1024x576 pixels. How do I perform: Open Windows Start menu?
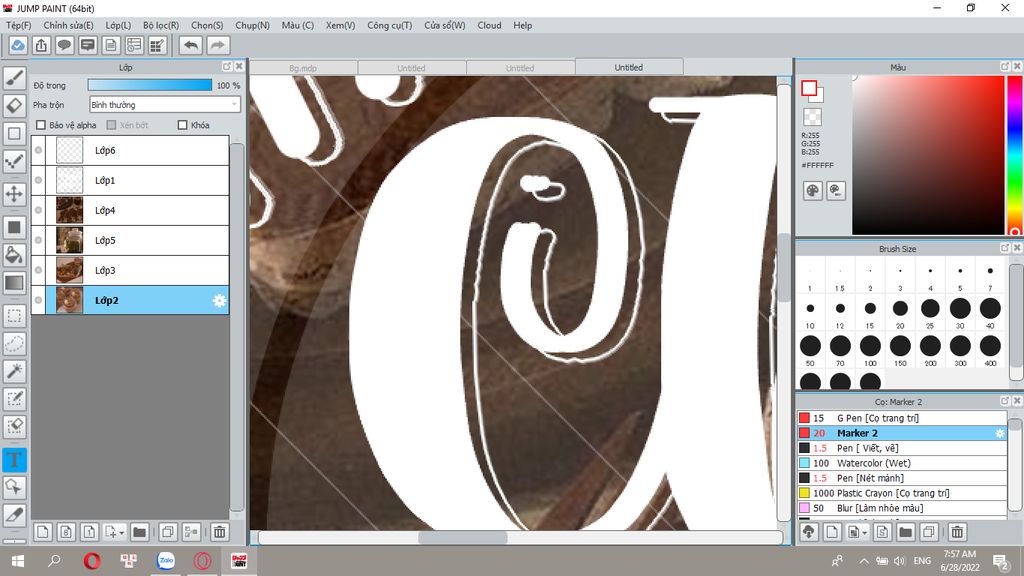18,561
